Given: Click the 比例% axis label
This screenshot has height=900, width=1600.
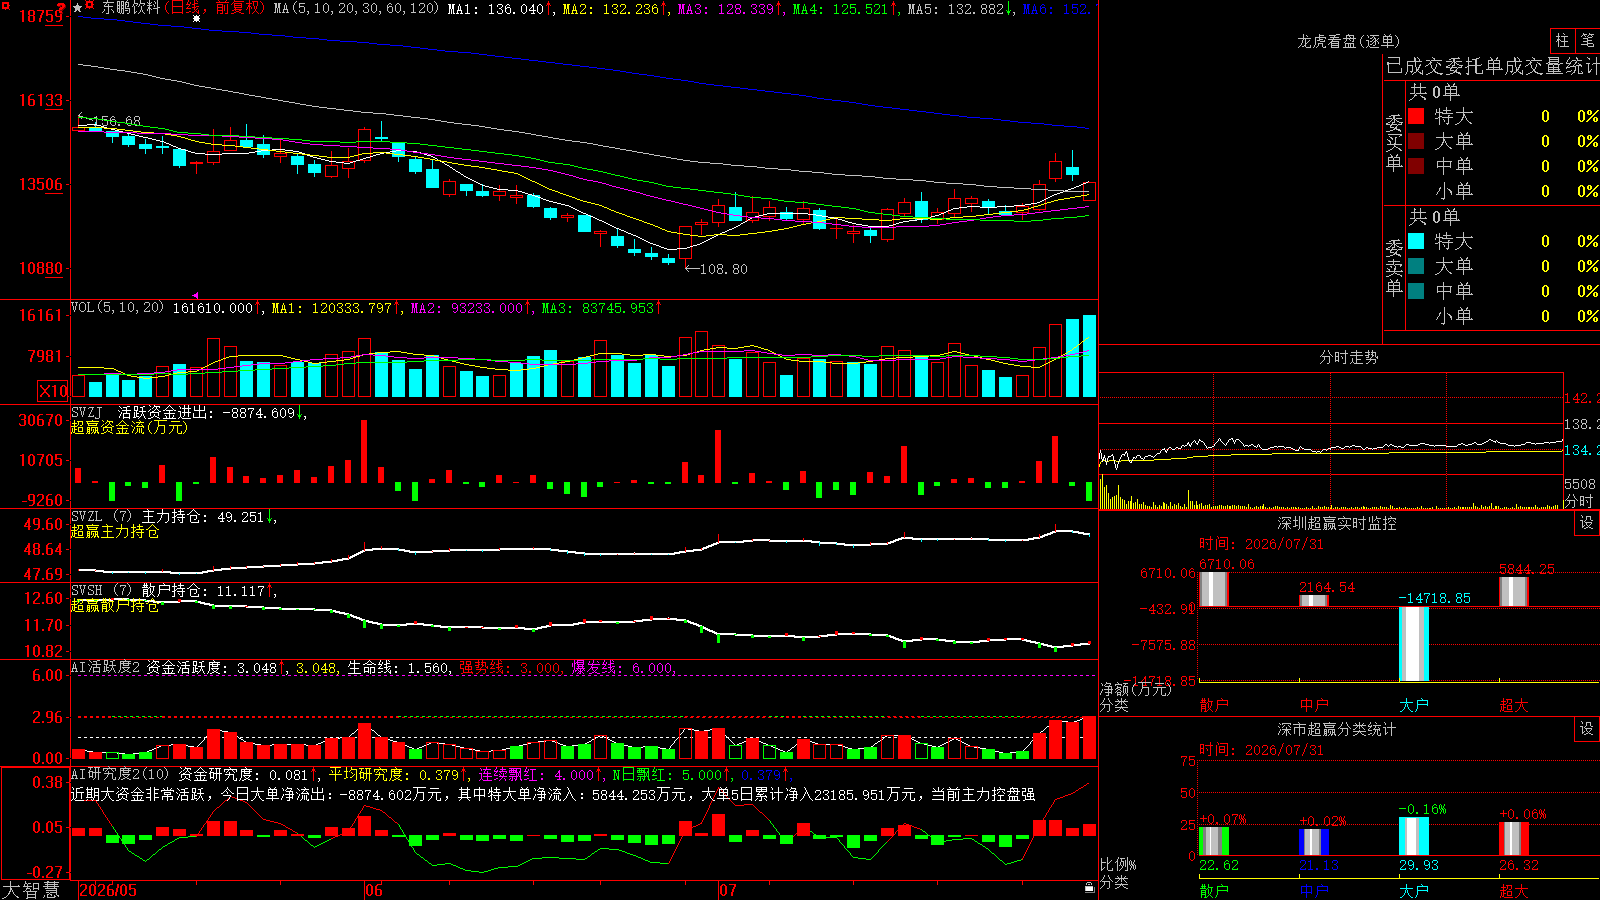Looking at the screenshot, I should tap(1118, 864).
